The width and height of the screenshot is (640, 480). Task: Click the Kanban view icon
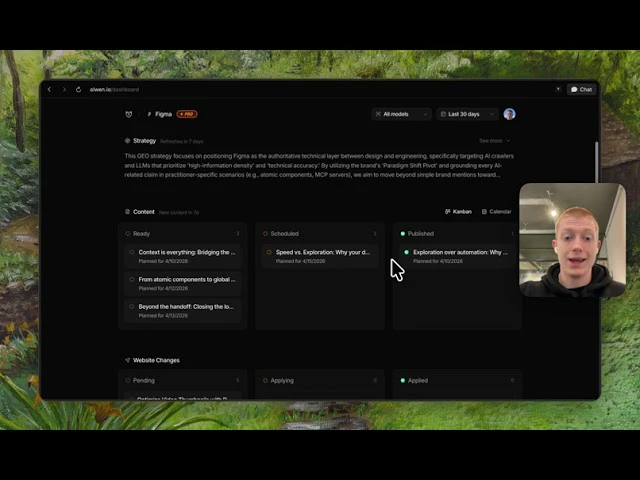pyautogui.click(x=447, y=212)
